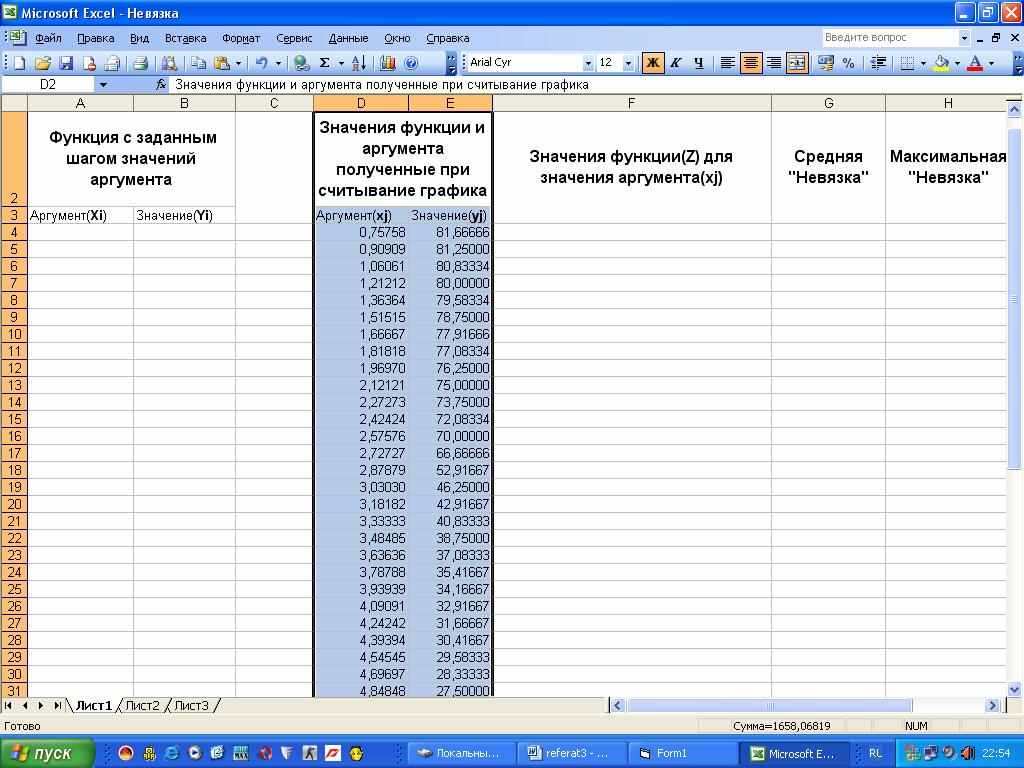Click the first sheet tab navigation arrow
1024x768 pixels.
tap(8, 705)
